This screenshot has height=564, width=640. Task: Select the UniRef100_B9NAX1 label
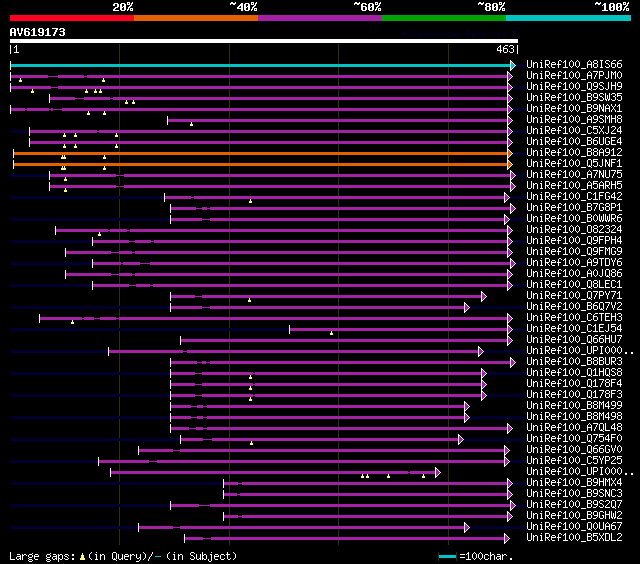574,109
